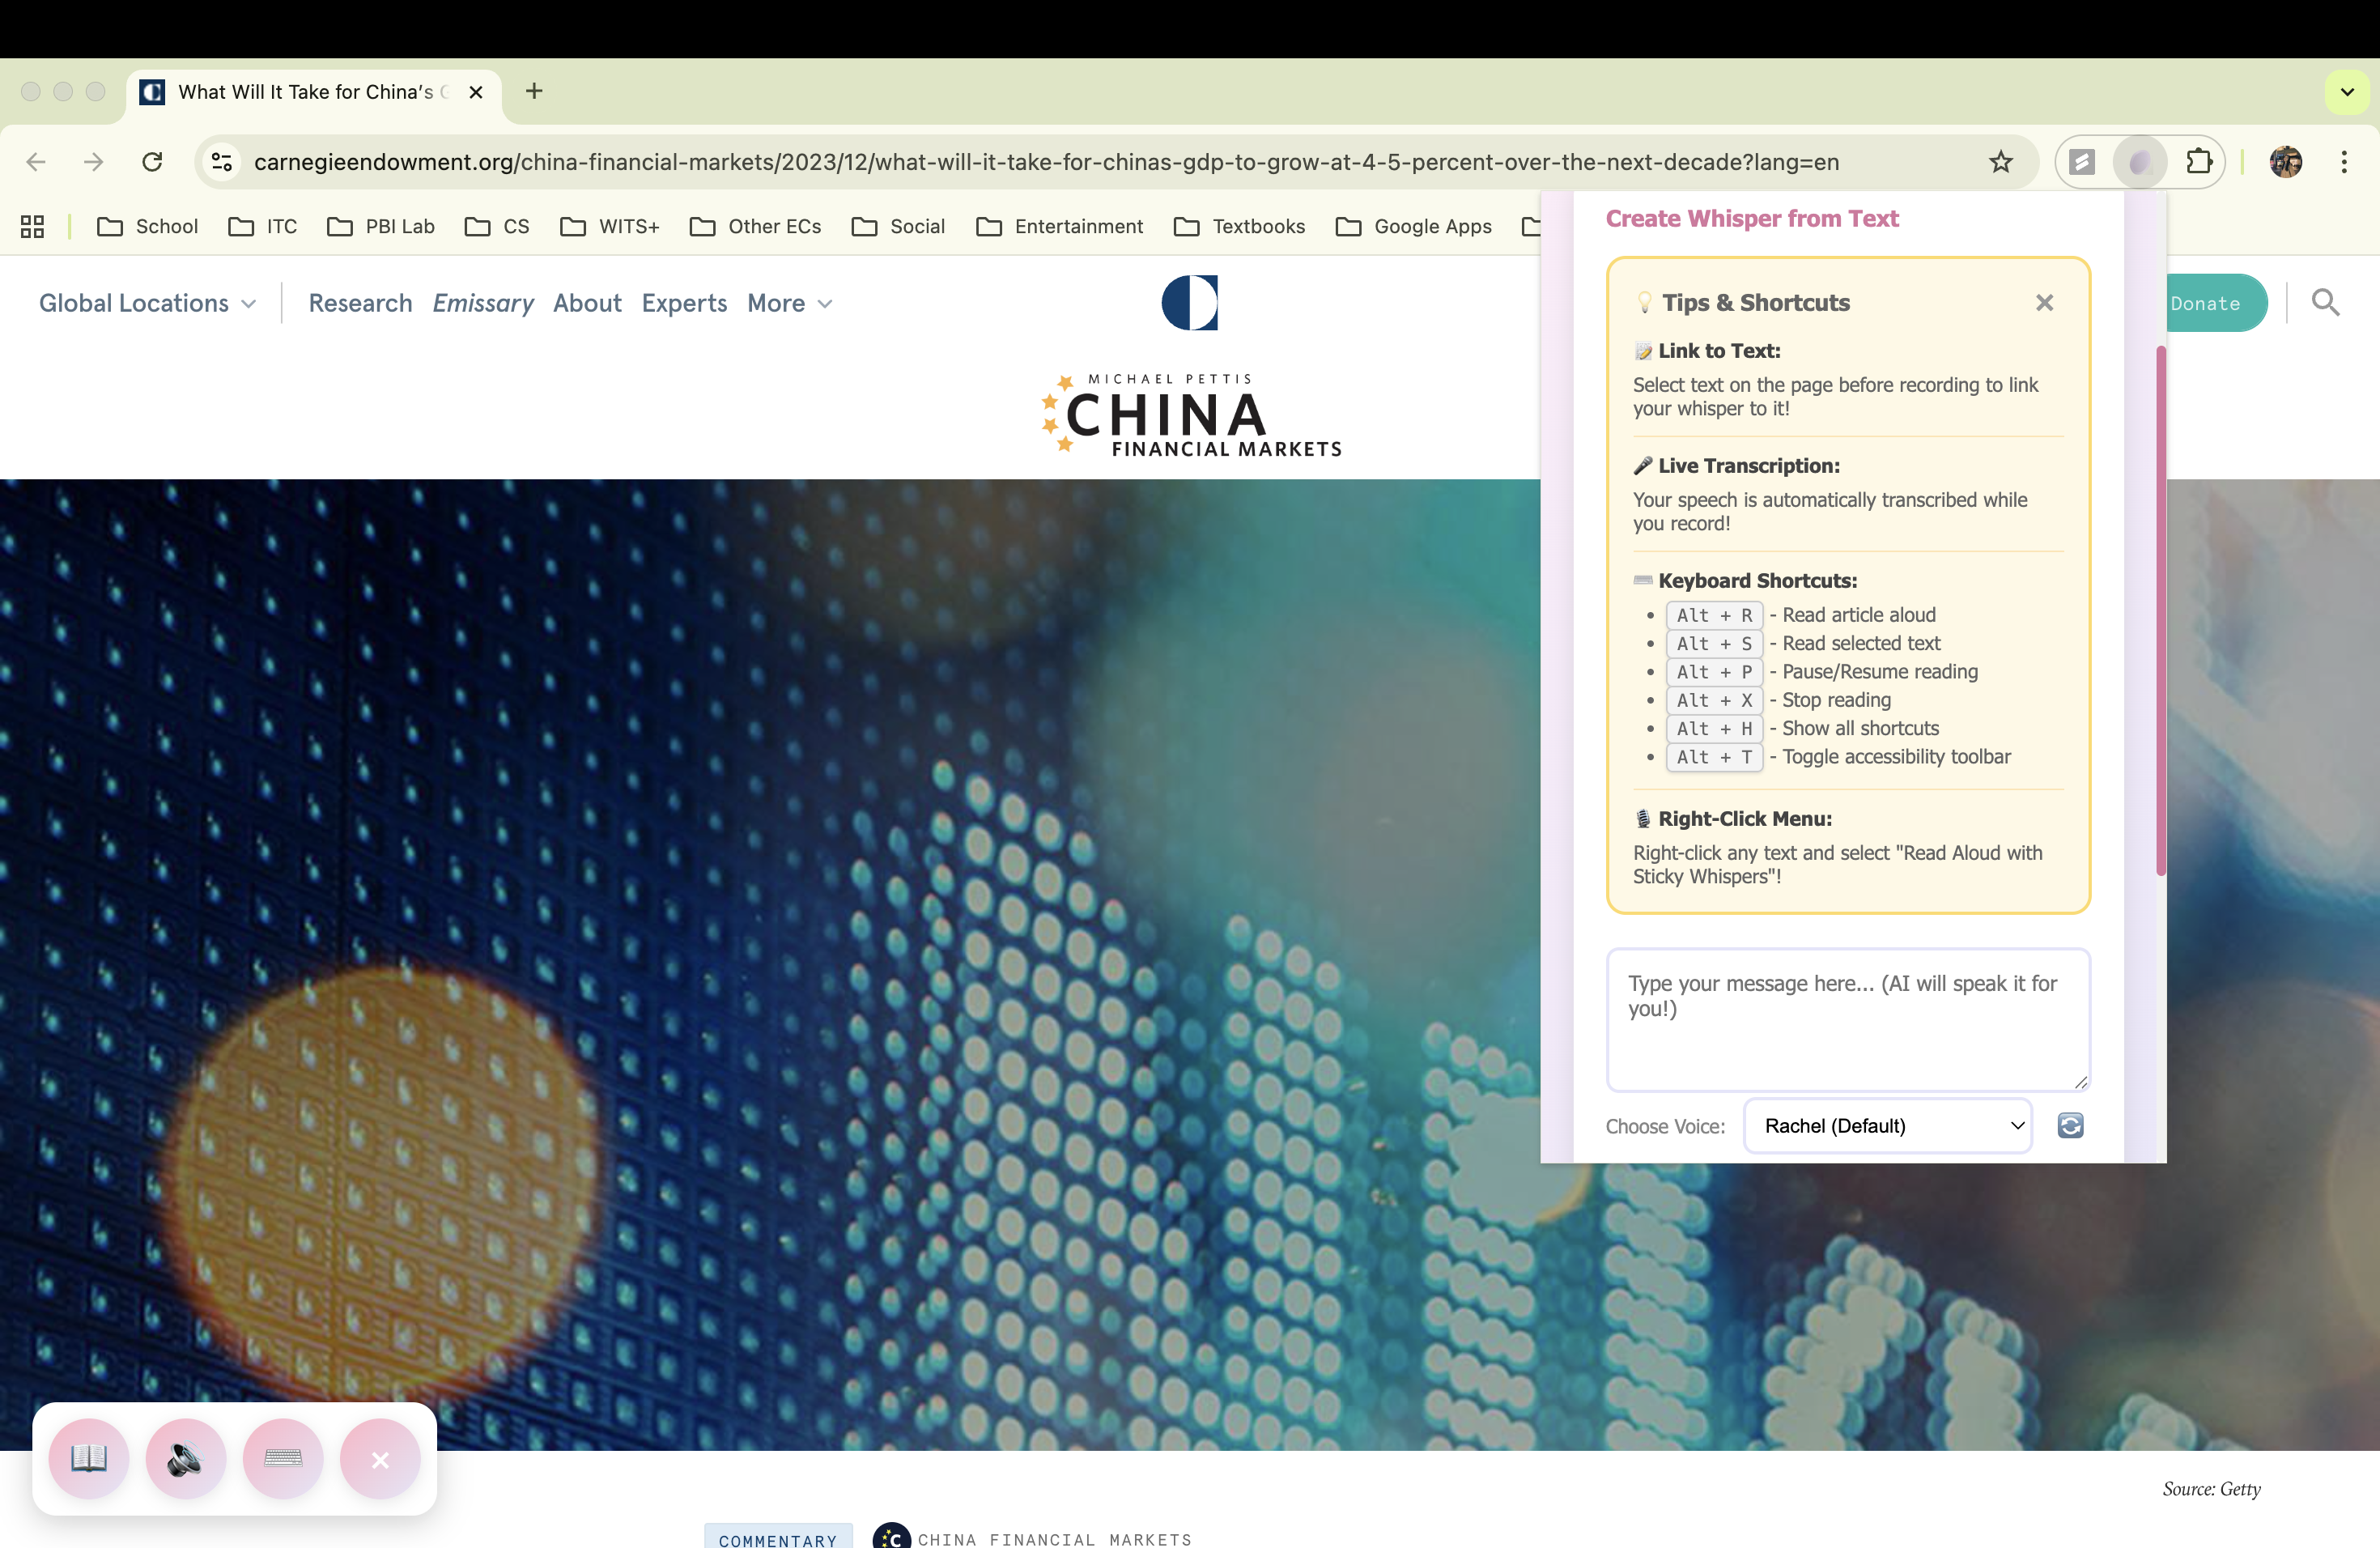Refresh the voice list next to Choose Voice

(x=2070, y=1125)
